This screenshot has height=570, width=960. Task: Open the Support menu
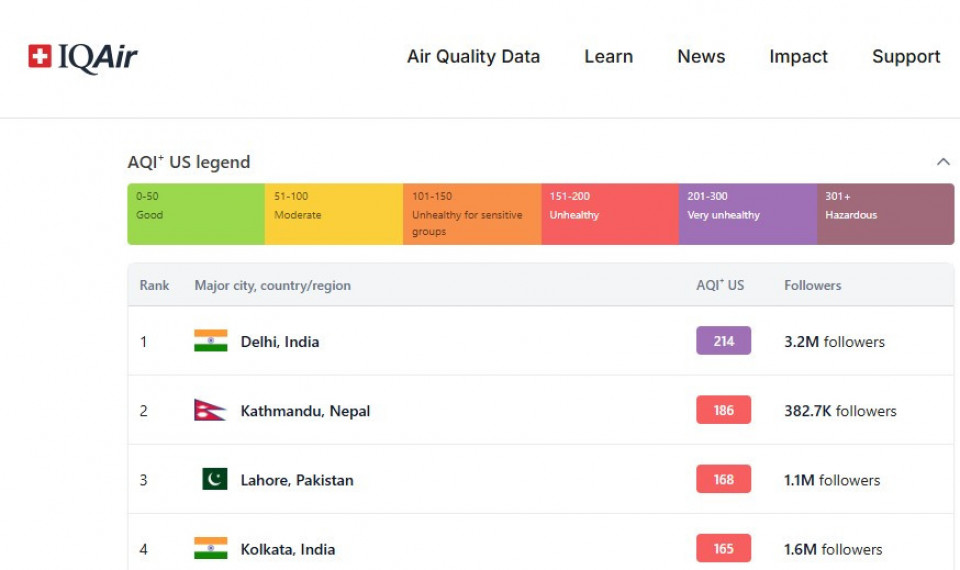click(906, 57)
